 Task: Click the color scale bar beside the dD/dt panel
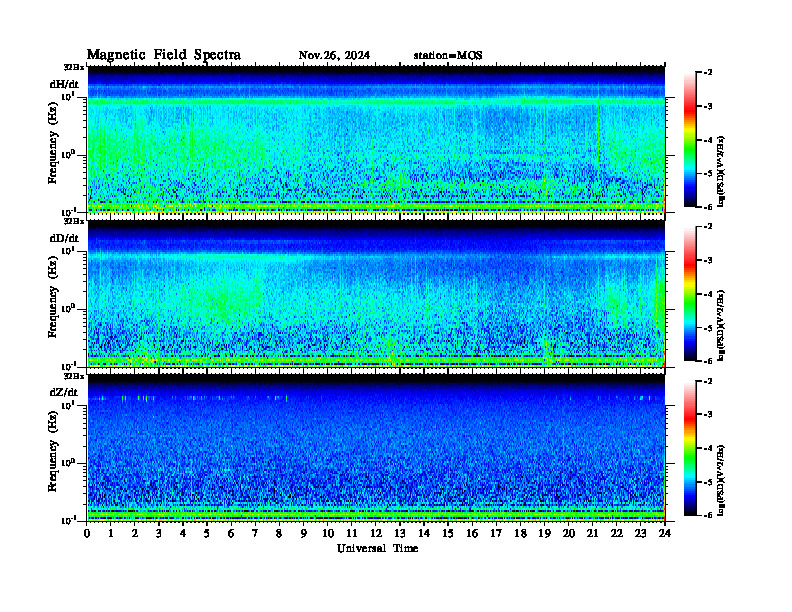[690, 294]
